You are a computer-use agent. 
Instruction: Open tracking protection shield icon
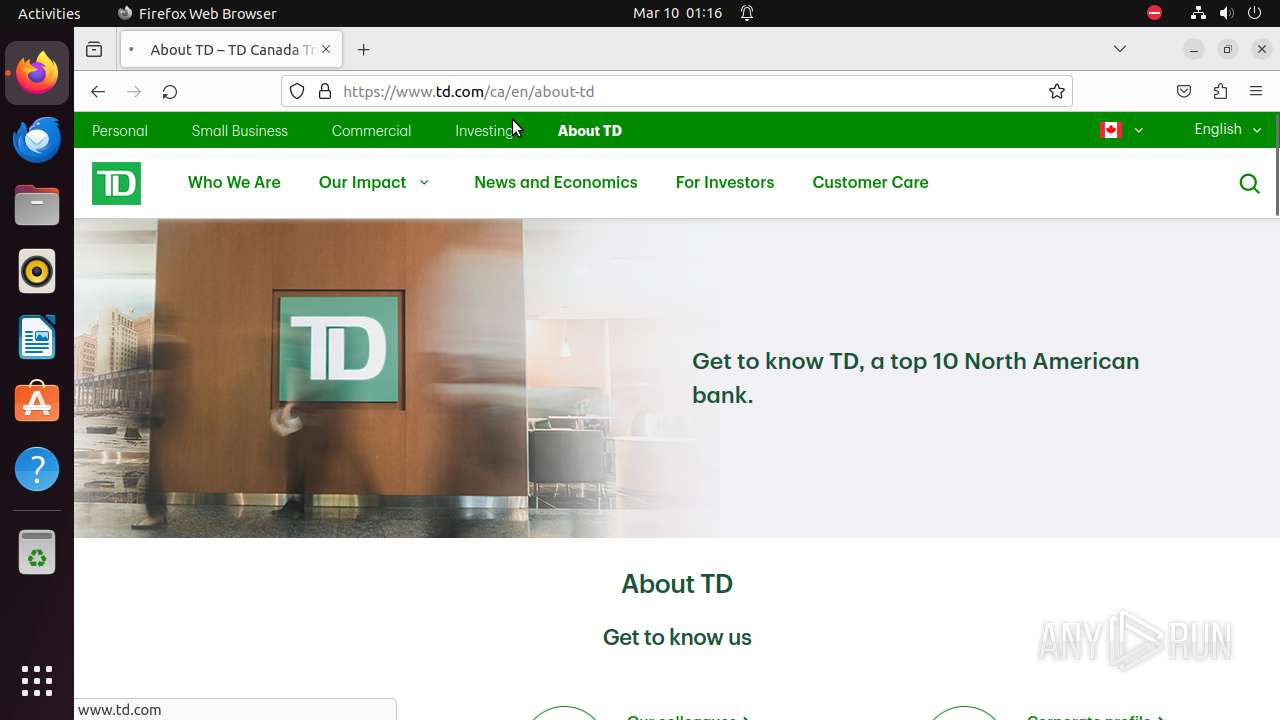click(x=297, y=91)
